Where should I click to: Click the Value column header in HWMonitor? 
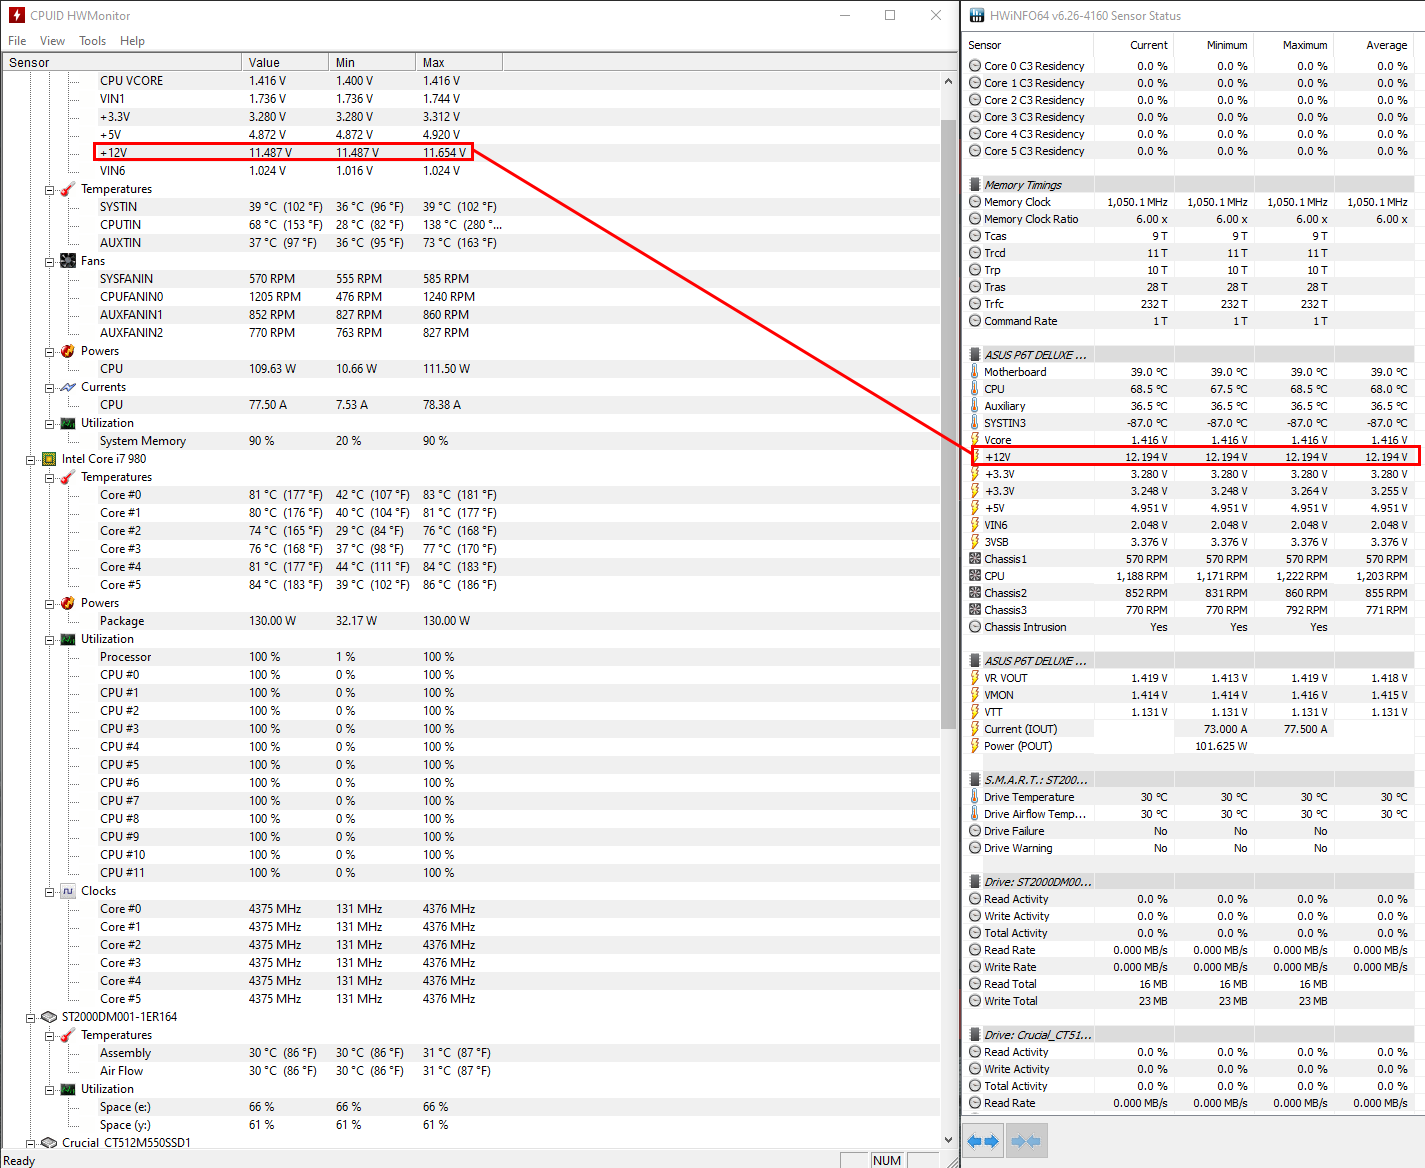(285, 62)
